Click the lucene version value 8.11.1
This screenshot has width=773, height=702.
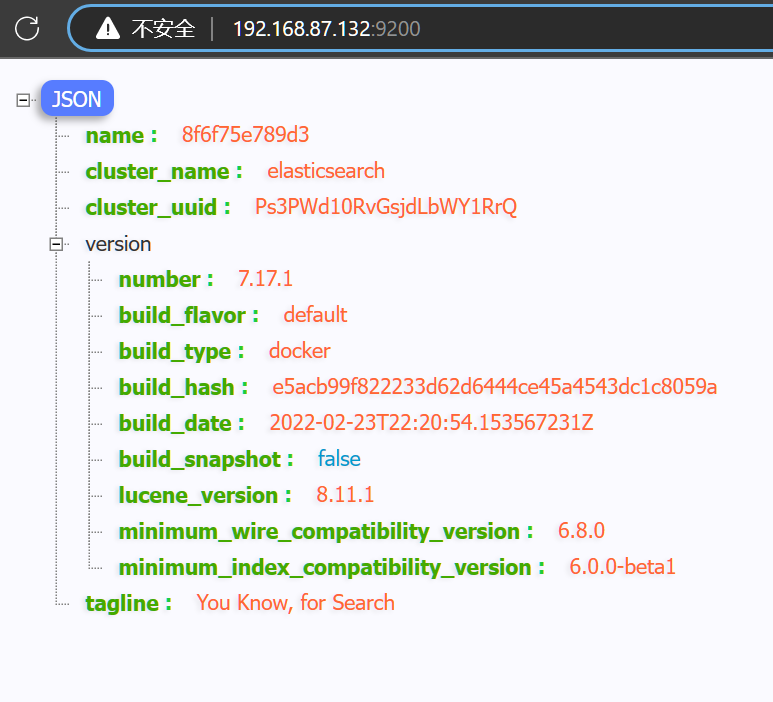click(345, 495)
